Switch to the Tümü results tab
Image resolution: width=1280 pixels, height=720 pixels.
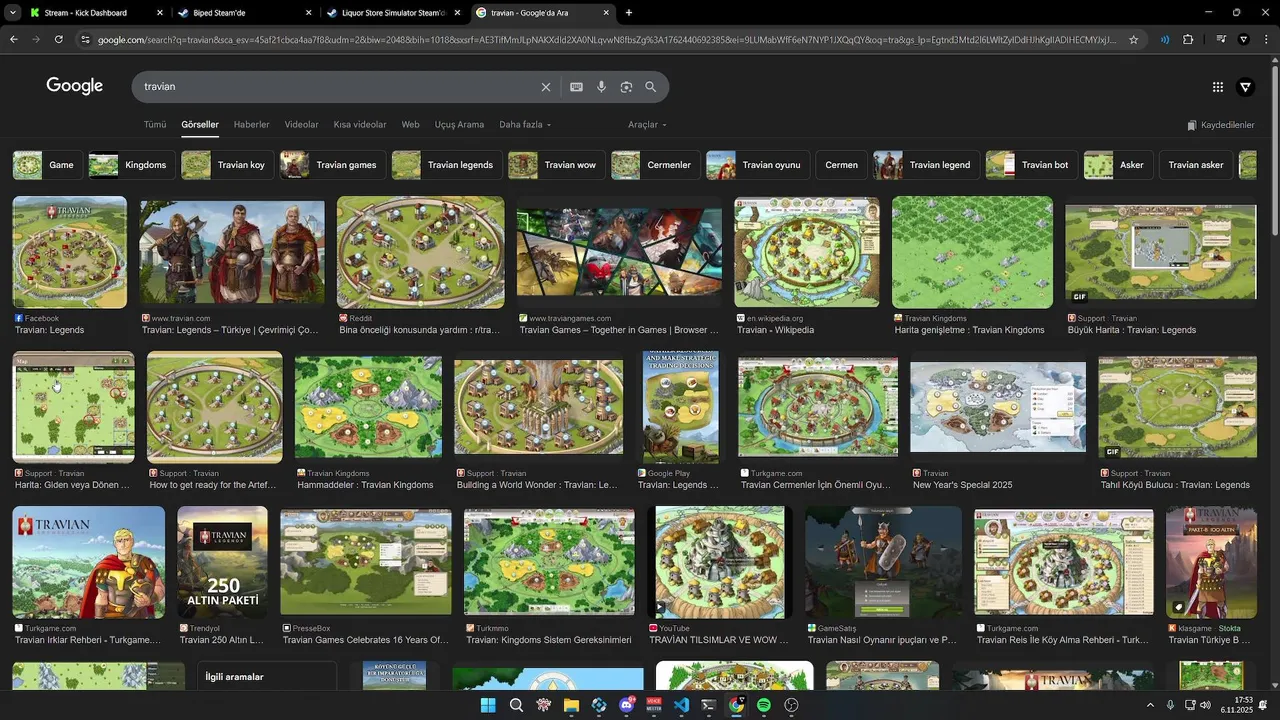point(155,125)
